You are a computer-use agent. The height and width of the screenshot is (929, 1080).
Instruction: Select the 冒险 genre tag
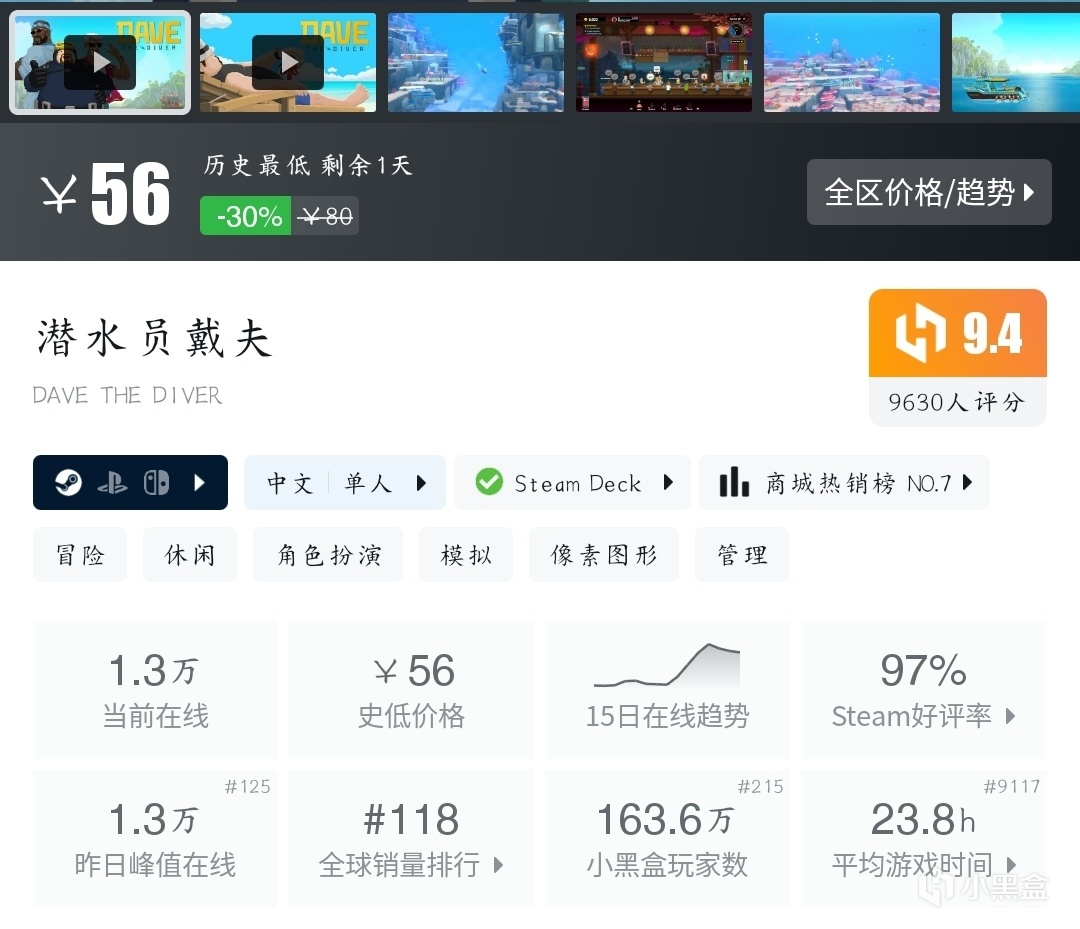pyautogui.click(x=80, y=554)
